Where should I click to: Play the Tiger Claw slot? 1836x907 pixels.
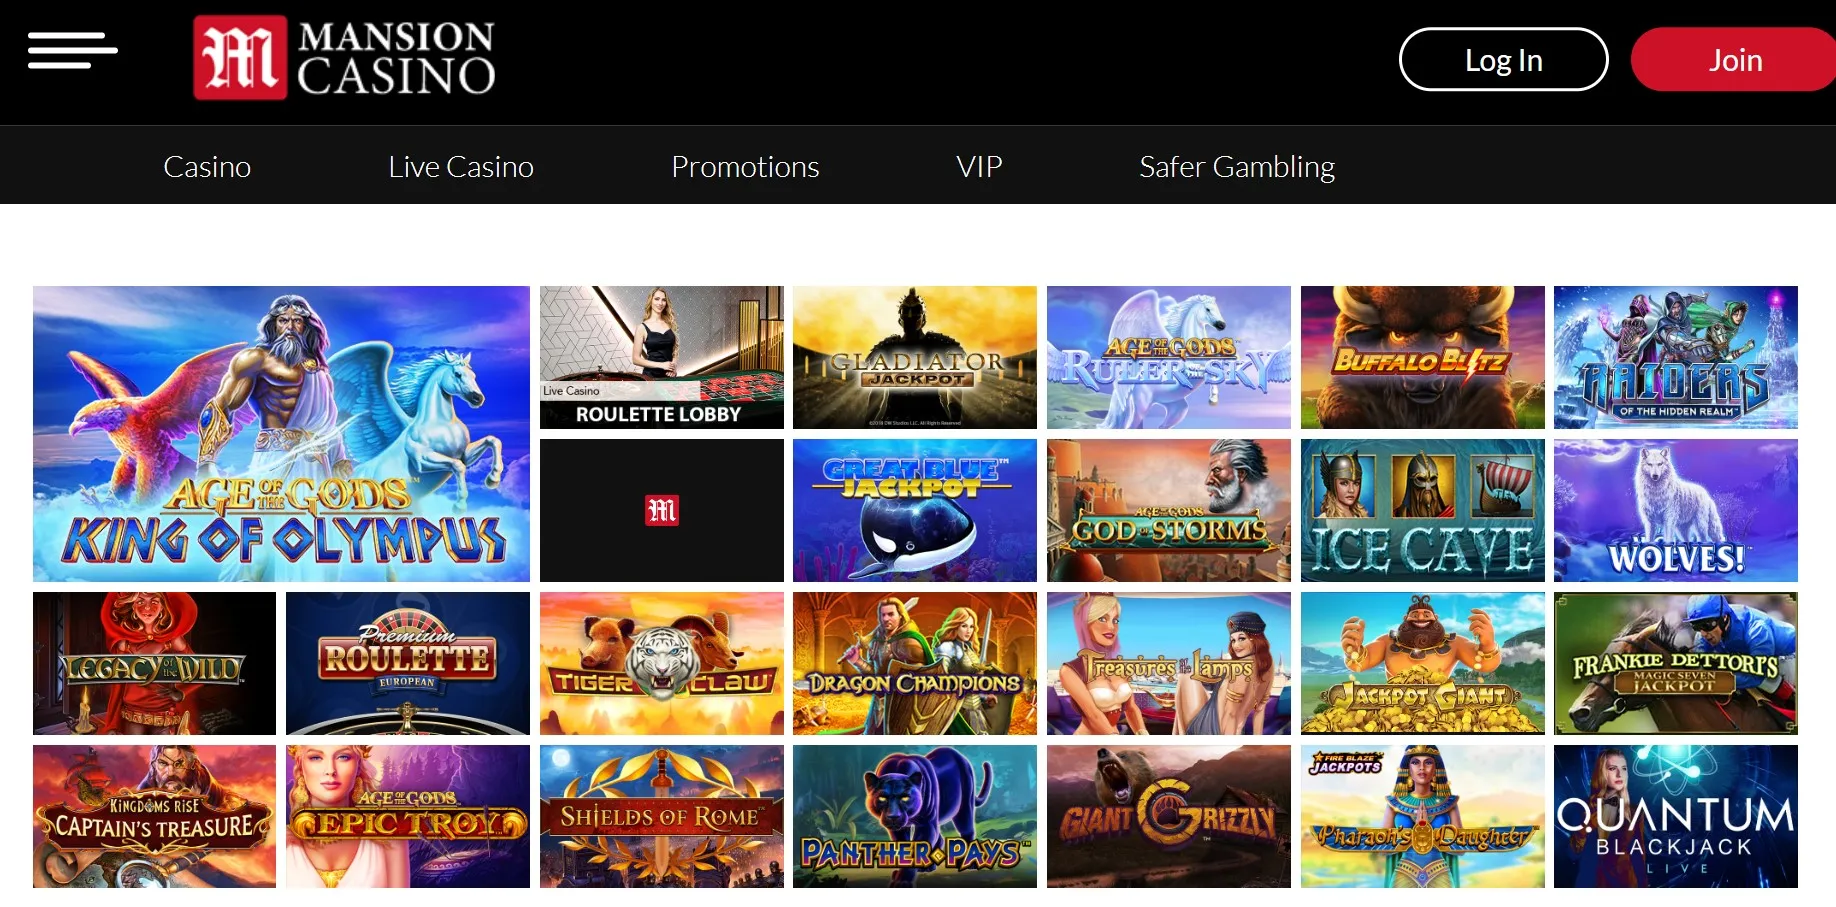point(662,663)
